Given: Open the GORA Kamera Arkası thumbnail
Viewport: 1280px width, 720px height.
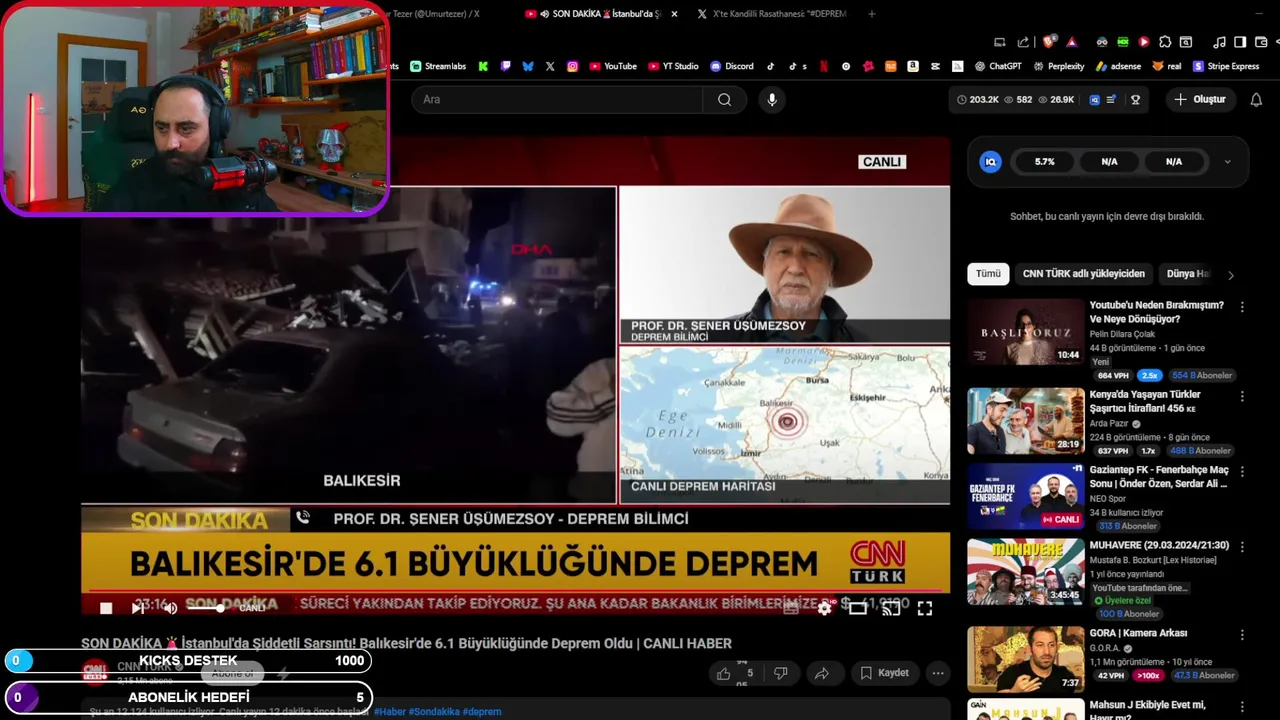Looking at the screenshot, I should tap(1025, 659).
